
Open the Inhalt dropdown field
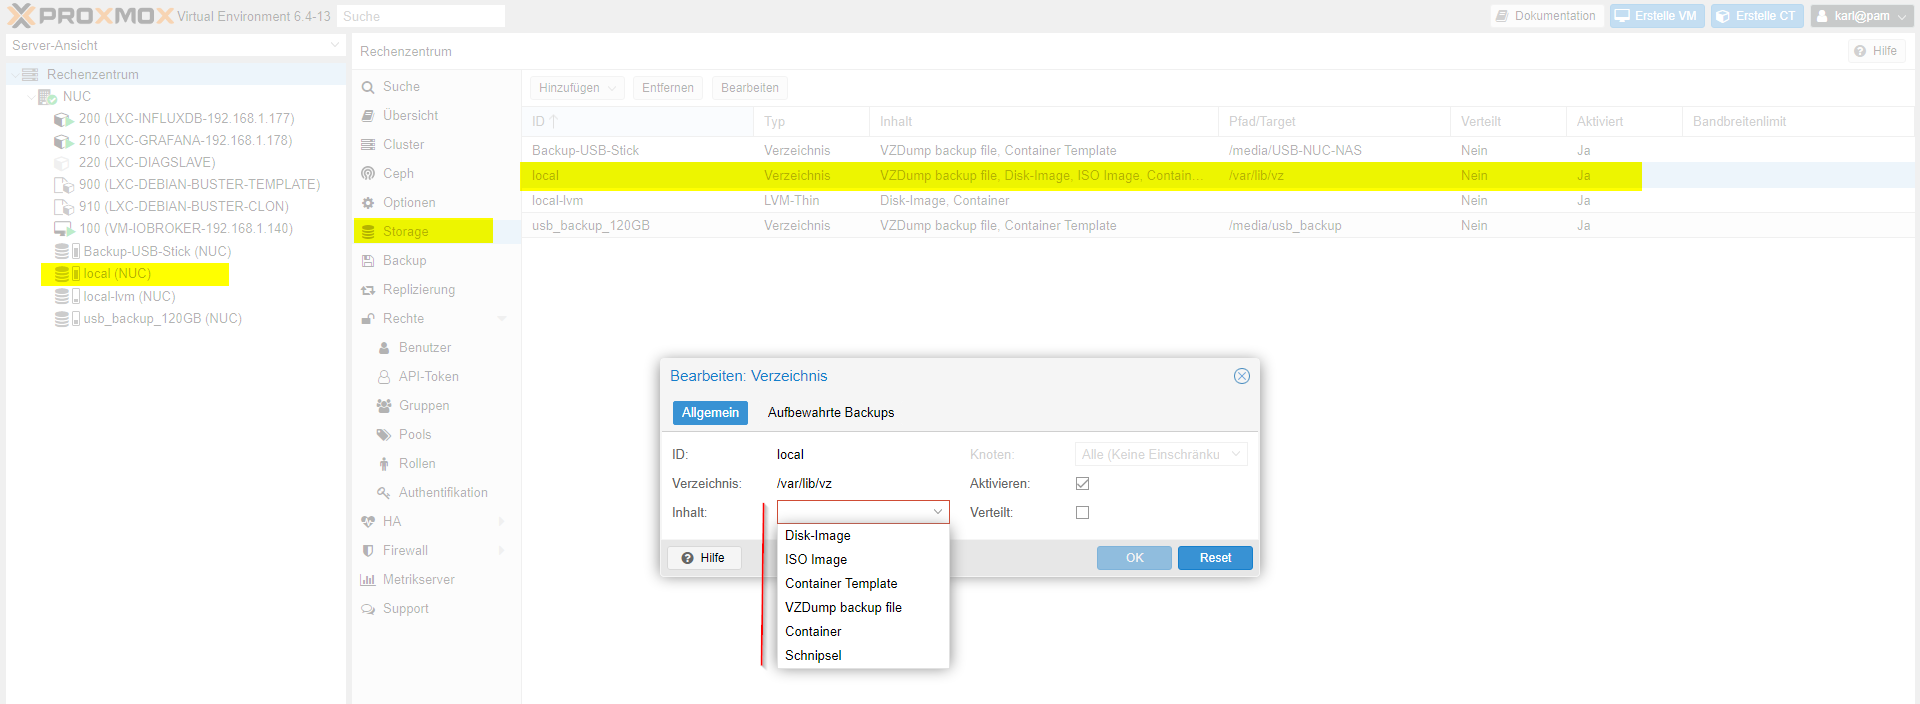863,512
